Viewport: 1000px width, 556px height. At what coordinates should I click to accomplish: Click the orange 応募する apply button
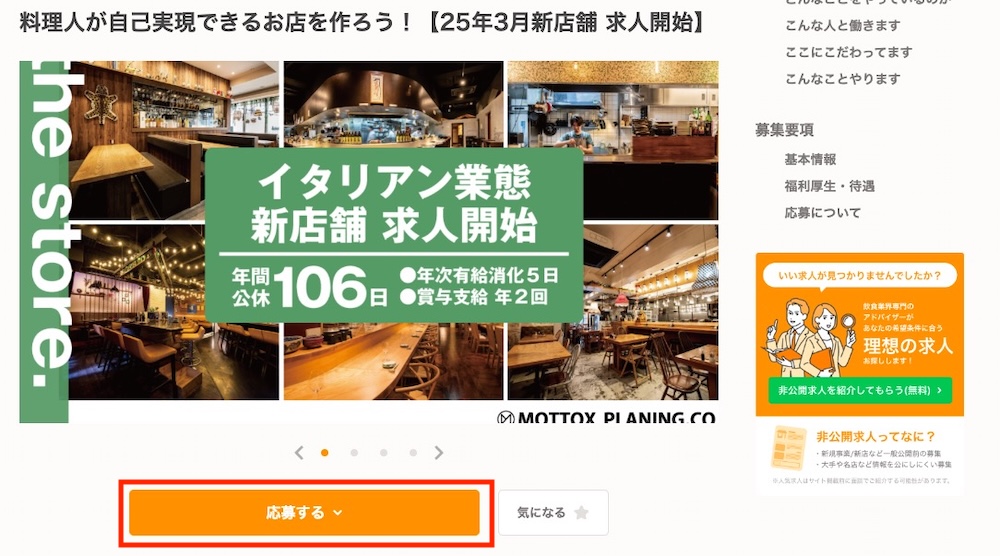pyautogui.click(x=304, y=513)
